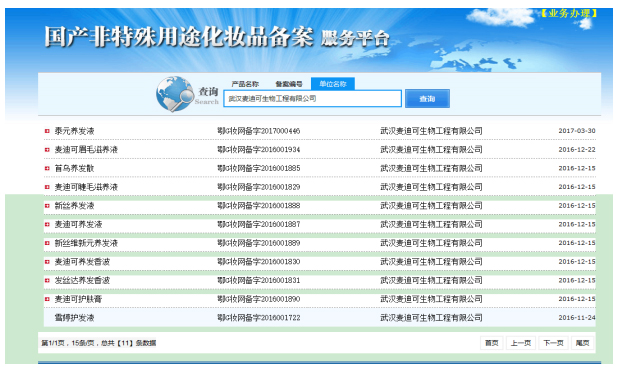Select record number 鄂G妆网备字2016001829

click(259, 187)
